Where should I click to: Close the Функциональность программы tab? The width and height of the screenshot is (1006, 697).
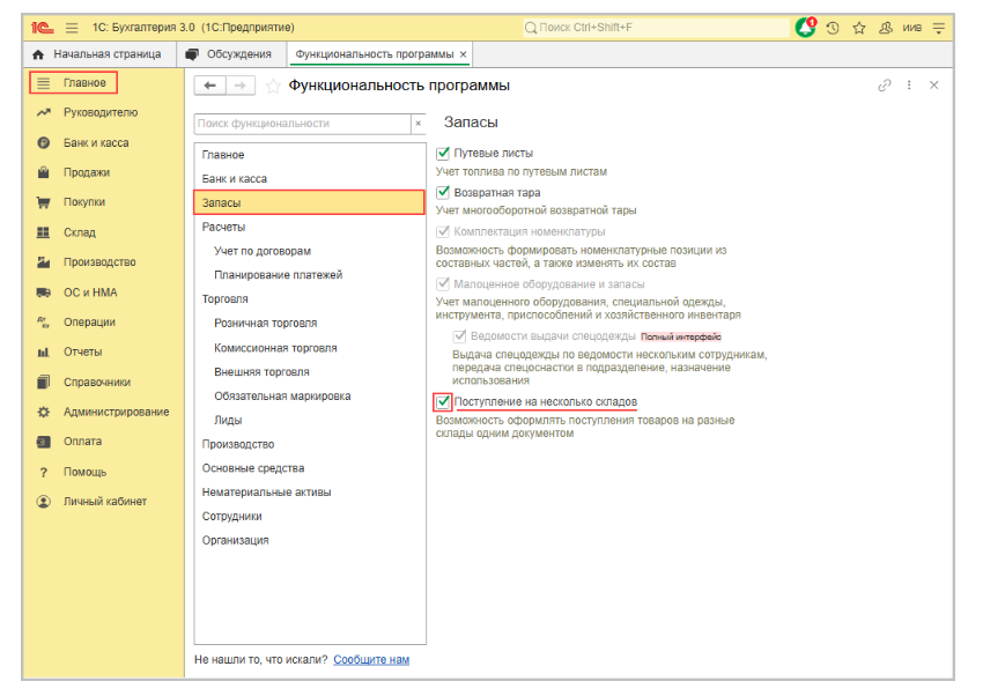pyautogui.click(x=463, y=55)
